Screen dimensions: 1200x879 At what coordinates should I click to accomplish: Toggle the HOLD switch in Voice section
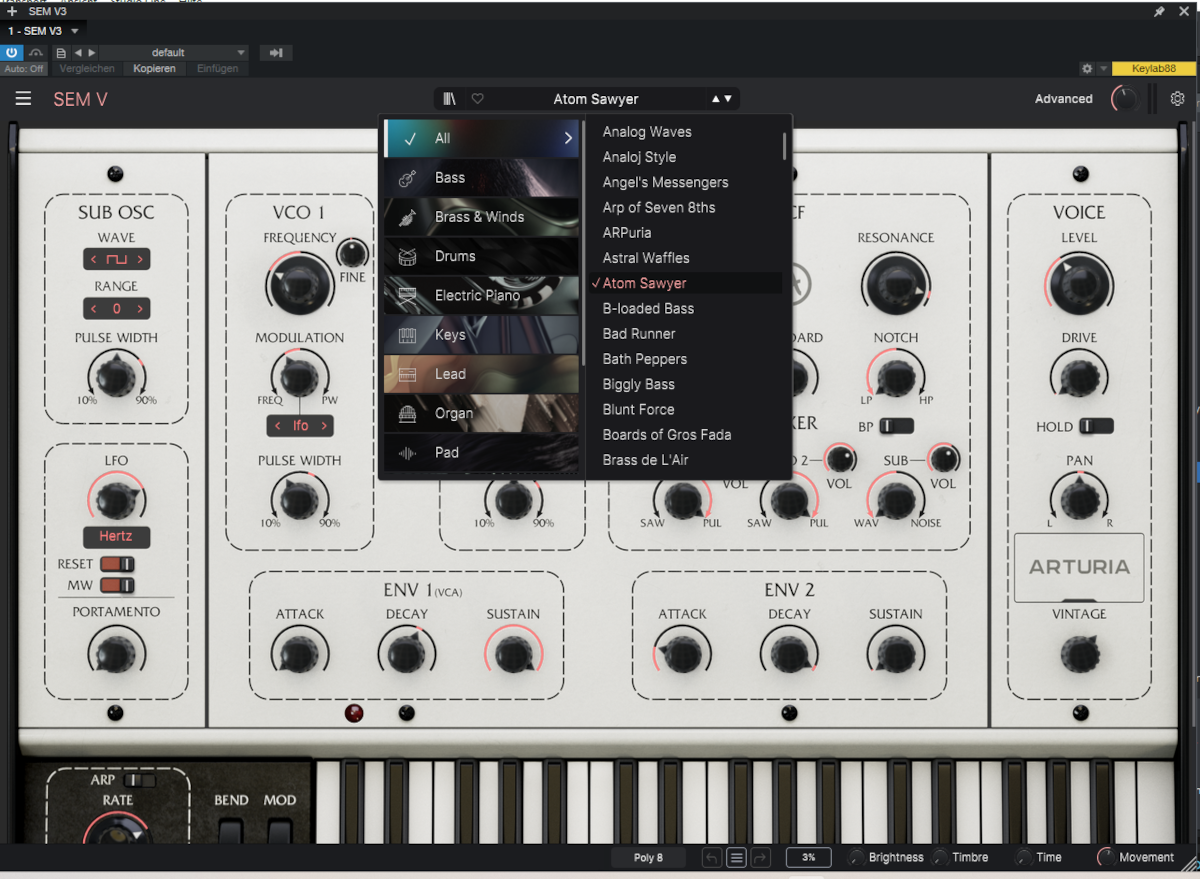[x=1095, y=427]
